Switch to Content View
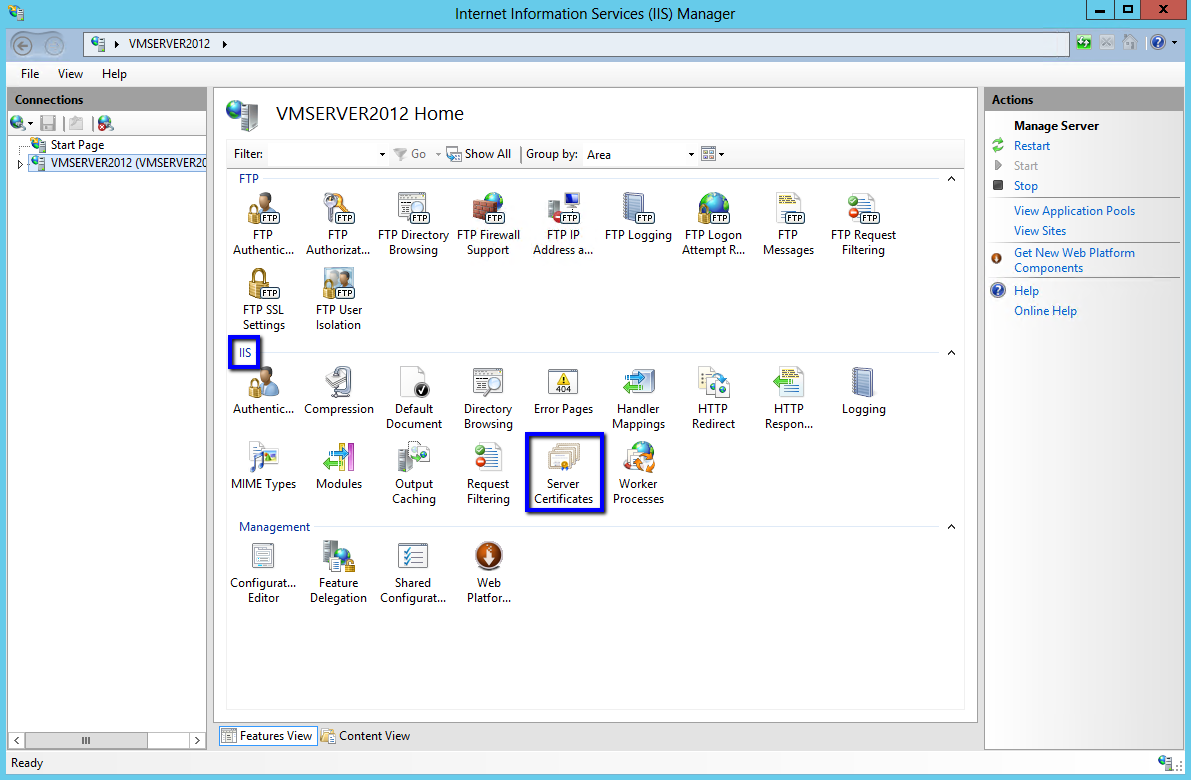 pos(374,735)
